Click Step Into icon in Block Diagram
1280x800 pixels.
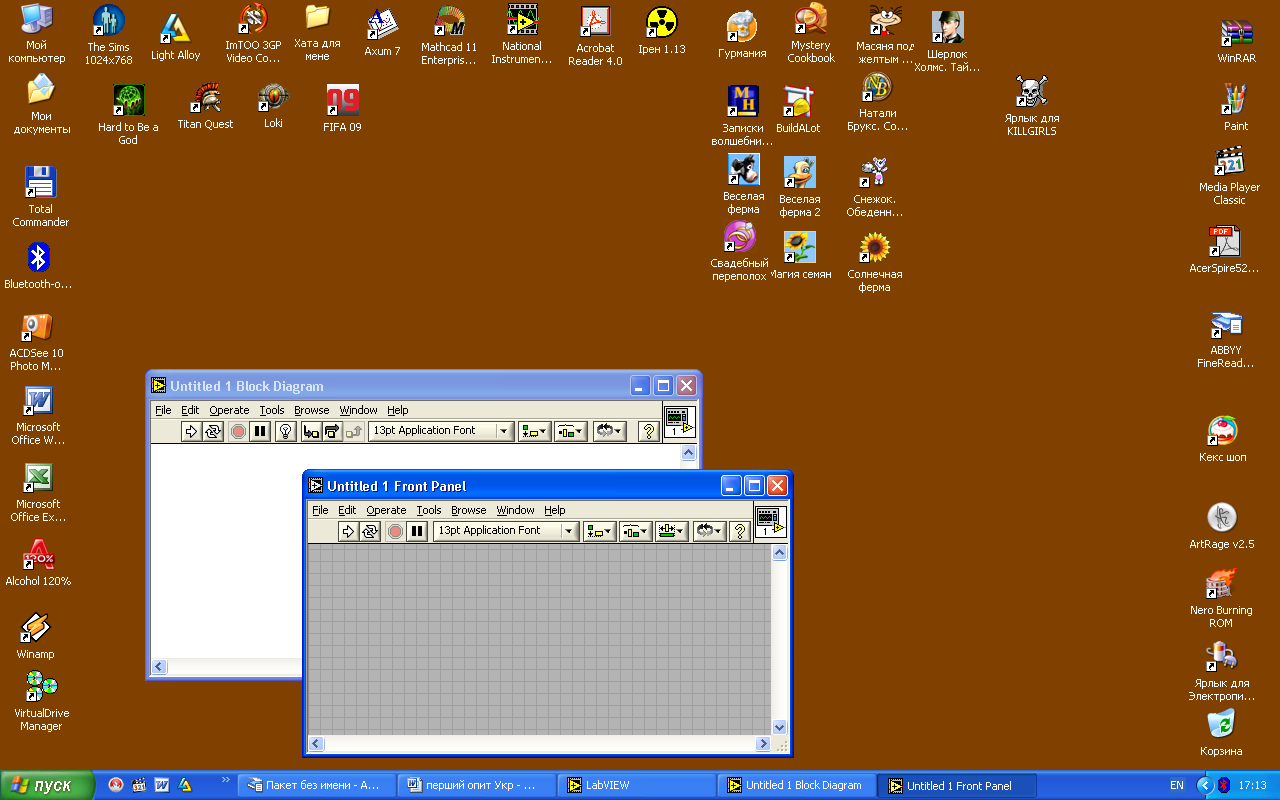click(x=311, y=431)
